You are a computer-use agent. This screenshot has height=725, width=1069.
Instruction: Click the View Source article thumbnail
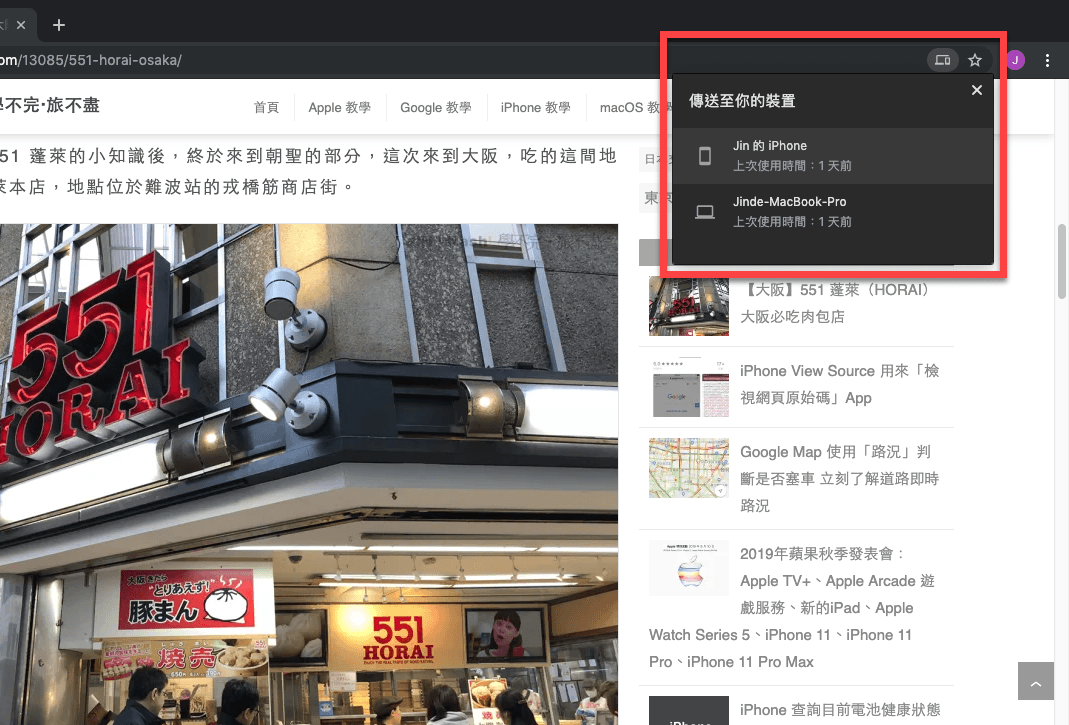pos(689,387)
